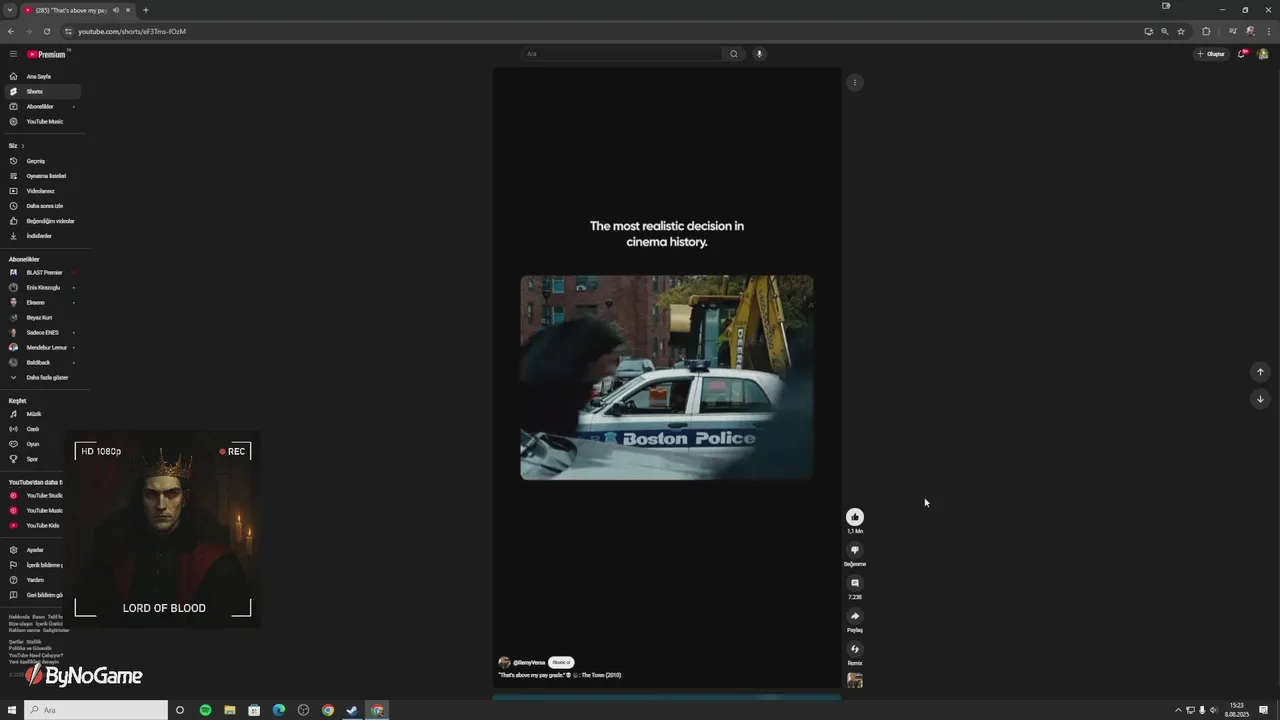The width and height of the screenshot is (1280, 720).
Task: Select Shorts in the sidebar
Action: [44, 91]
